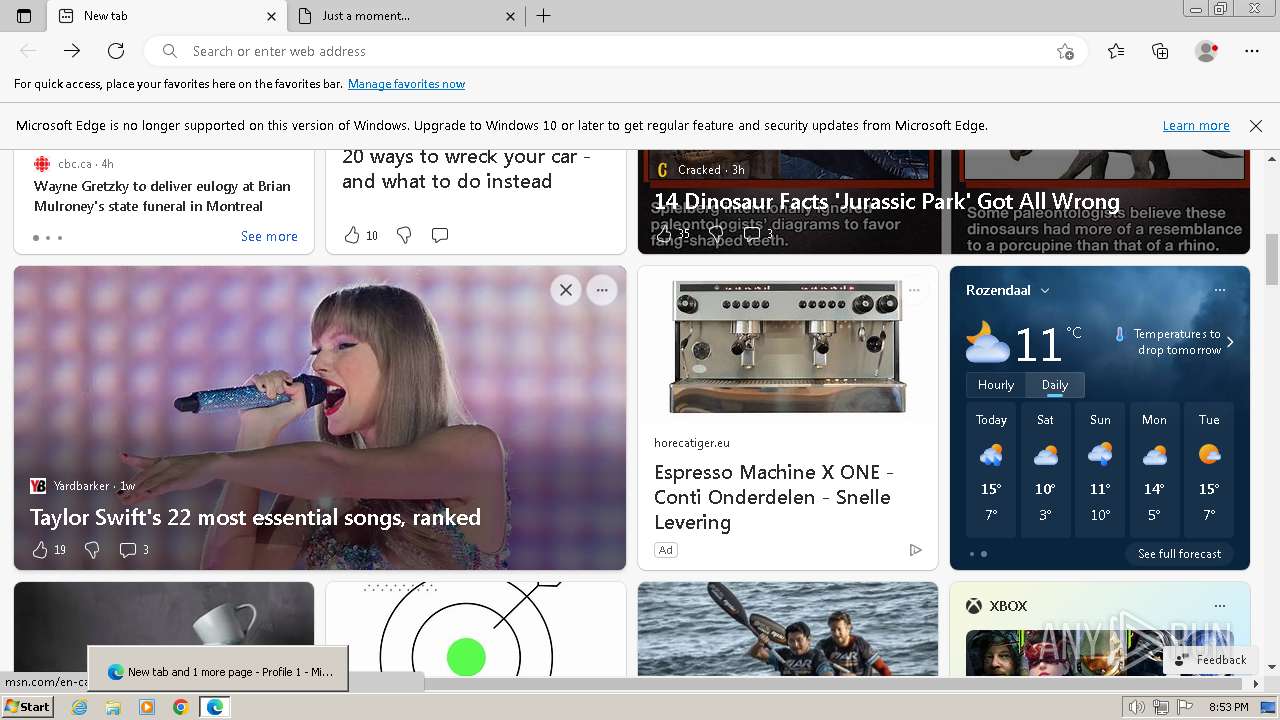
Task: Open the Favorites list icon
Action: coord(1116,51)
